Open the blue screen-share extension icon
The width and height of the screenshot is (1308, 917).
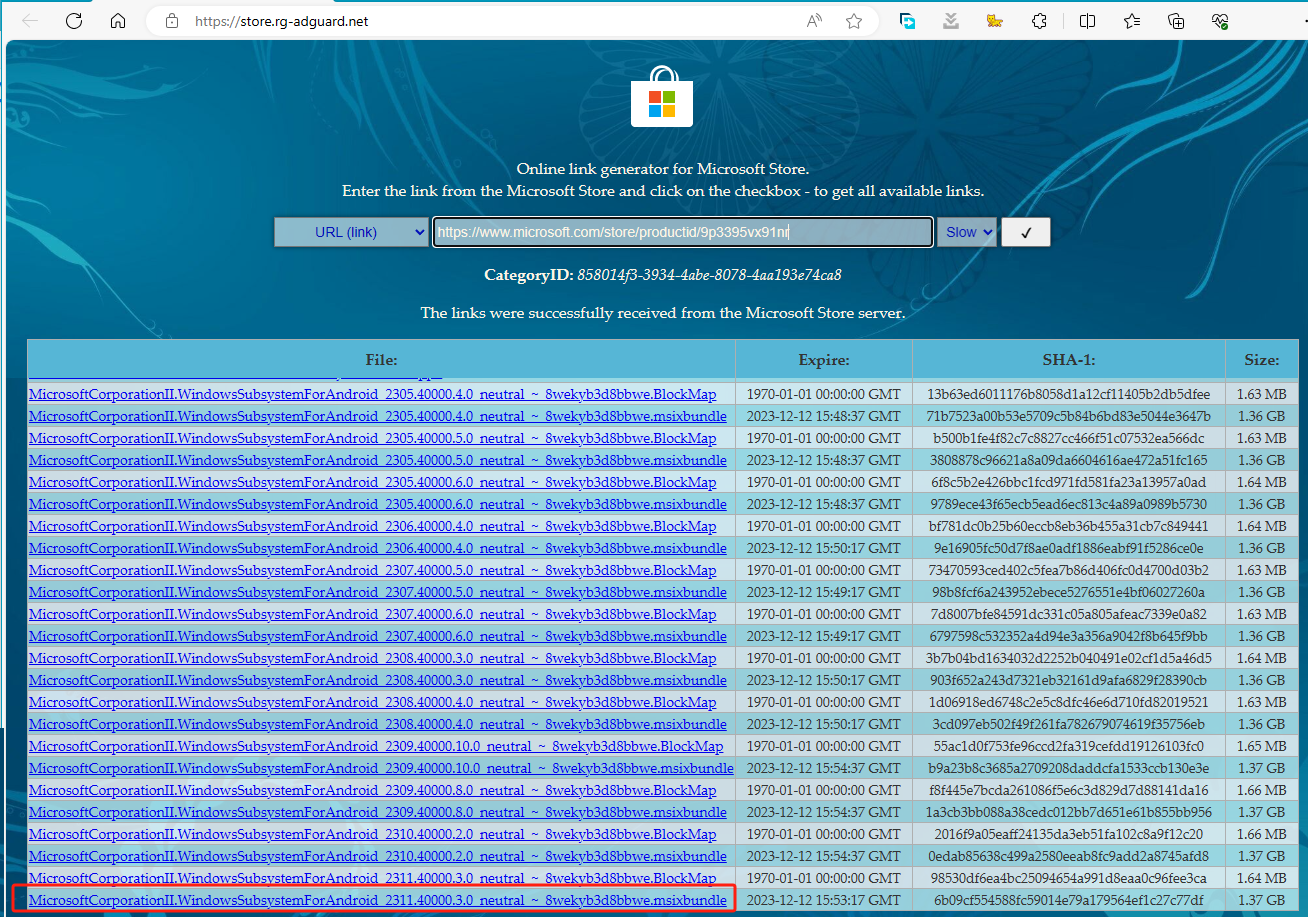[x=908, y=21]
